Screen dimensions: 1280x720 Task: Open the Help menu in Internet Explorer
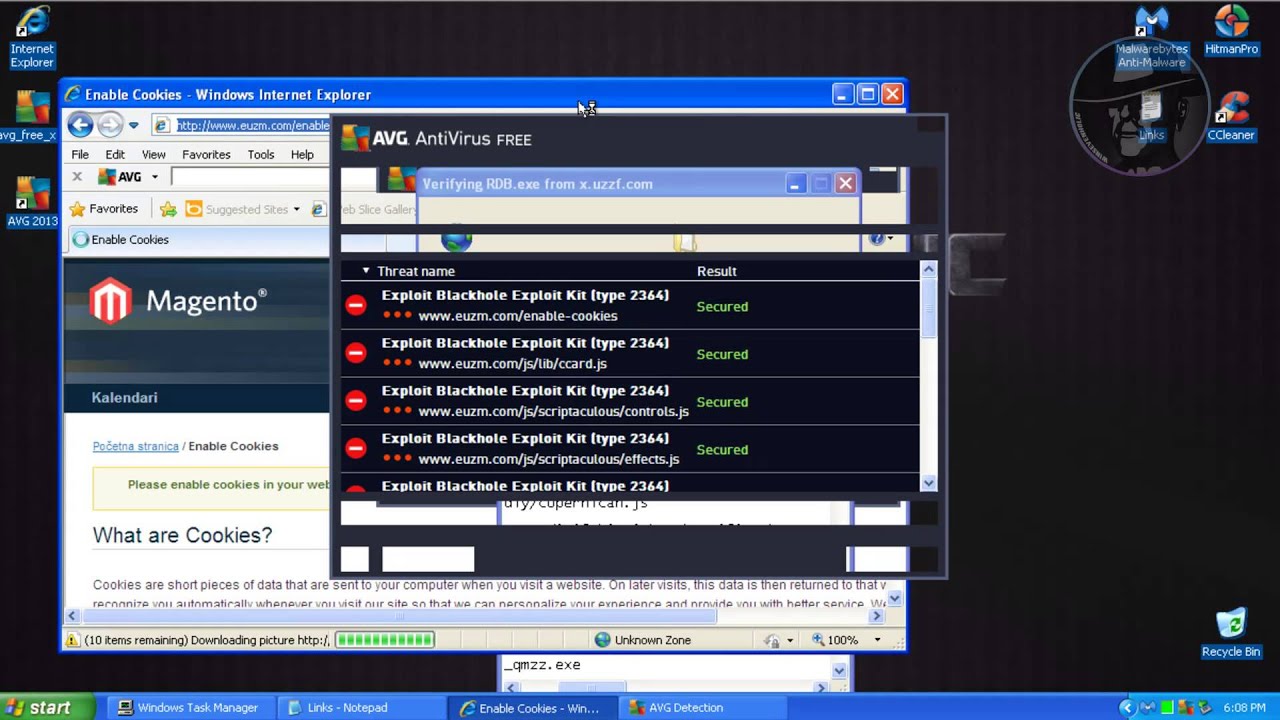(x=302, y=155)
